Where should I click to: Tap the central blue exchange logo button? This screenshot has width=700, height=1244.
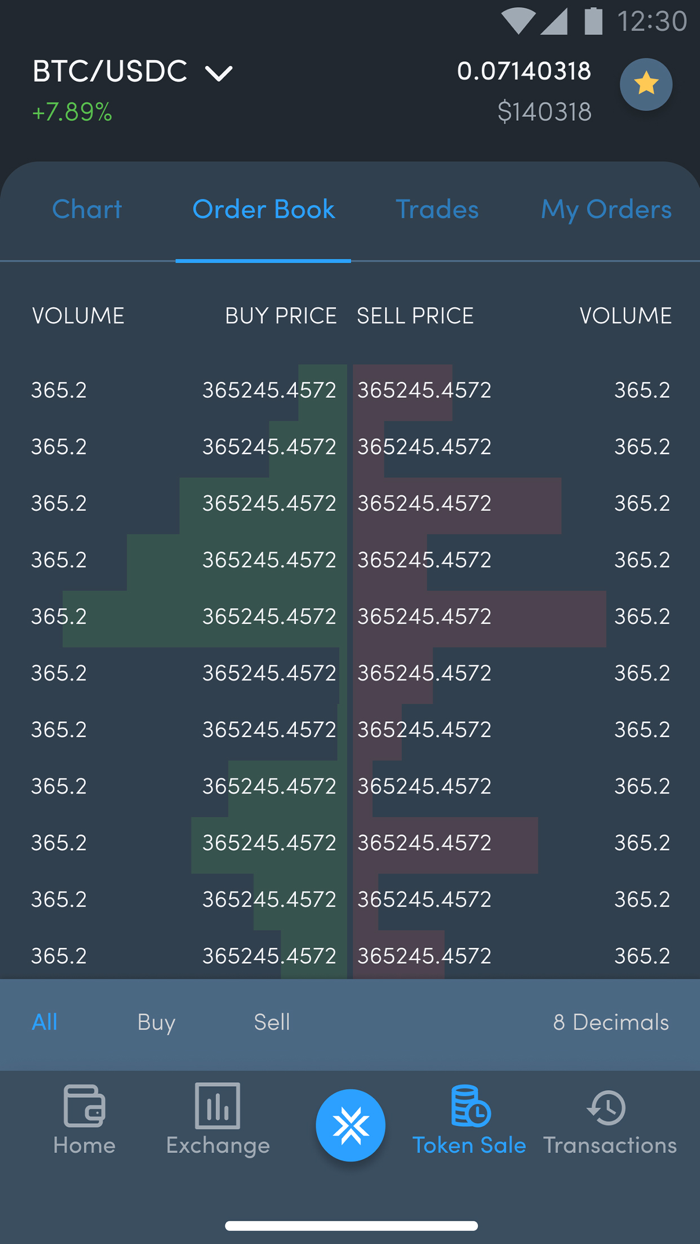(350, 1126)
